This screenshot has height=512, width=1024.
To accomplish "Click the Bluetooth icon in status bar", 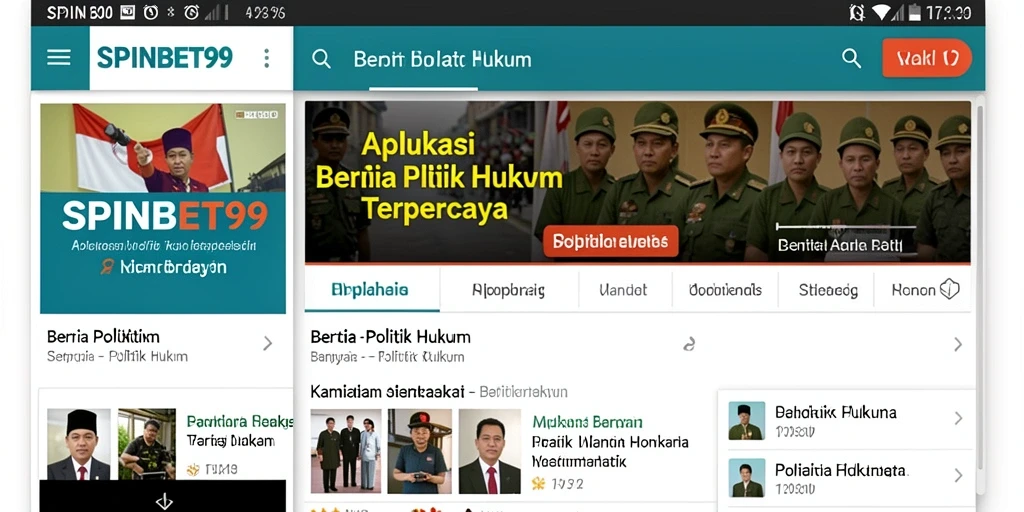I will click(171, 12).
